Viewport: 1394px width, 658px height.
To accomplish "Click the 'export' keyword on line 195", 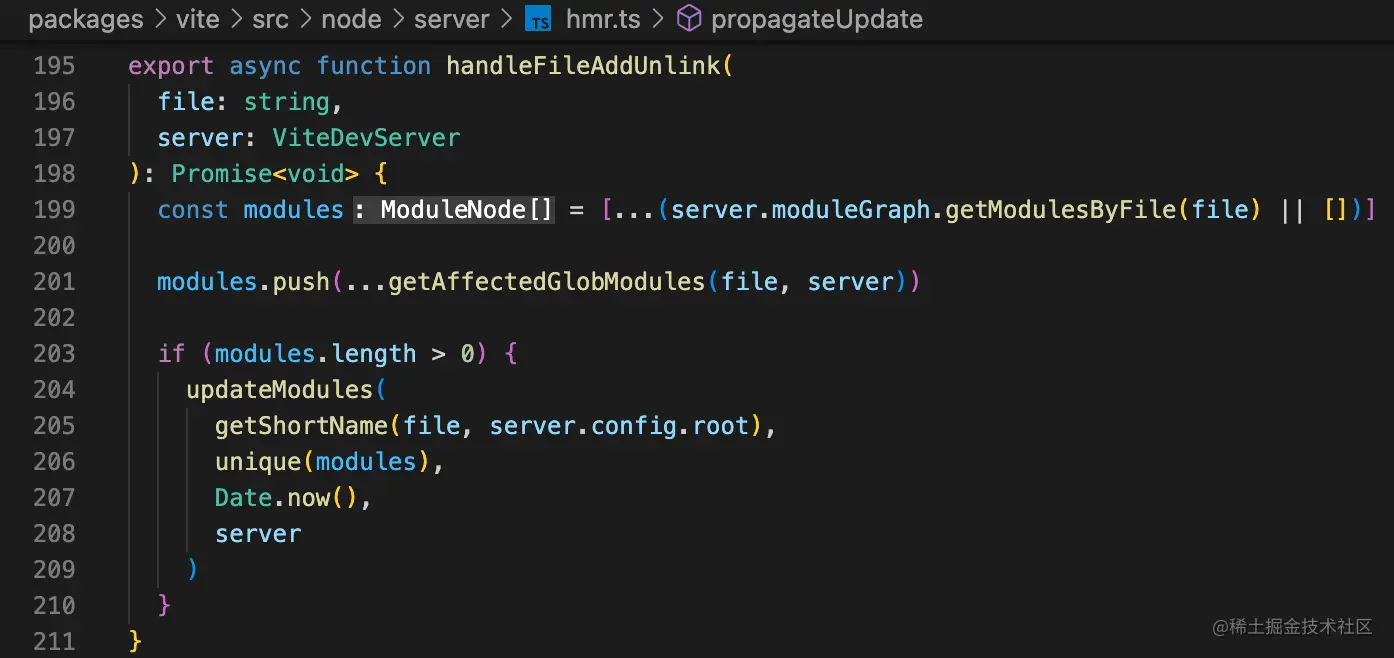I will pos(171,66).
